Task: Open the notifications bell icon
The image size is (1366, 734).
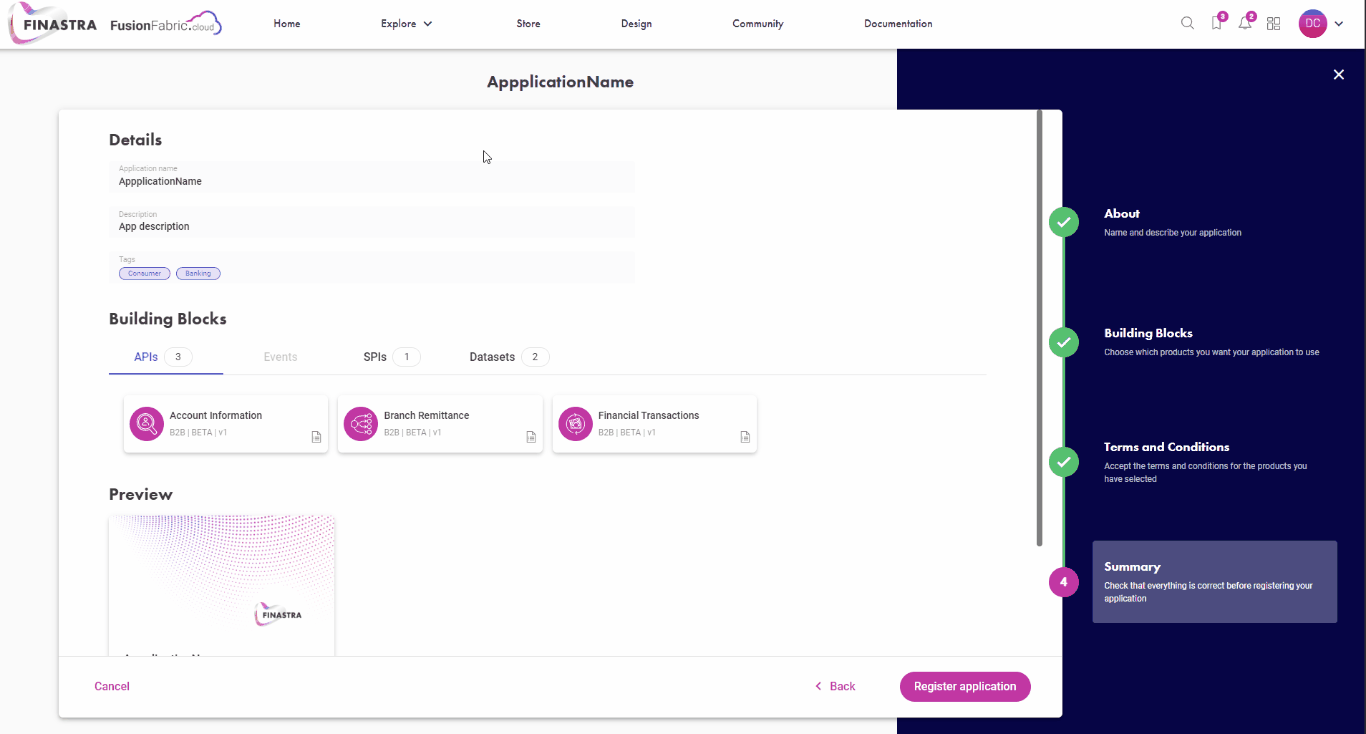Action: point(1245,24)
